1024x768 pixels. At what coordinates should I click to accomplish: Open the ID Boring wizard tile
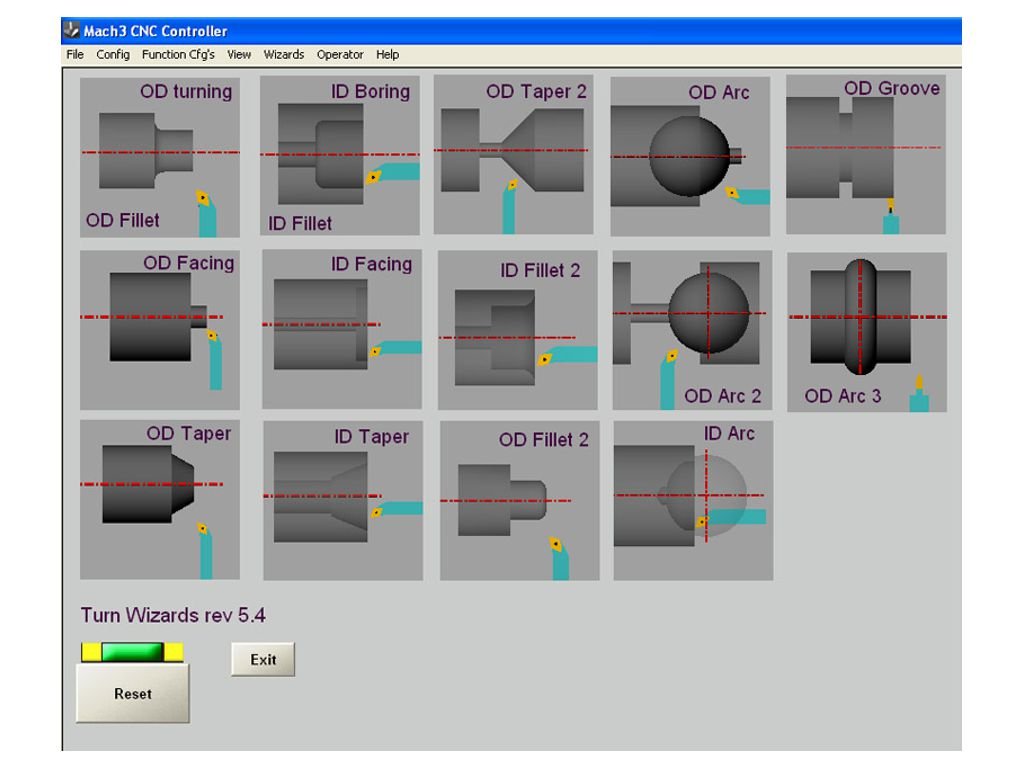point(340,155)
